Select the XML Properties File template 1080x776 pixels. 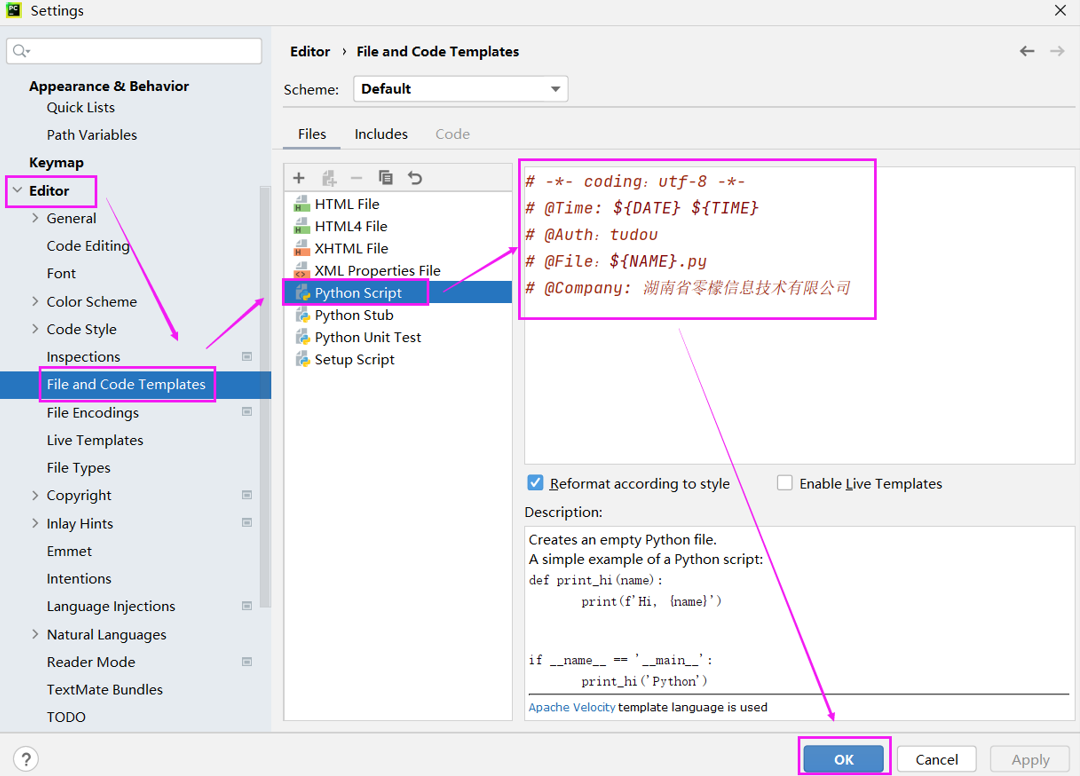[x=377, y=270]
